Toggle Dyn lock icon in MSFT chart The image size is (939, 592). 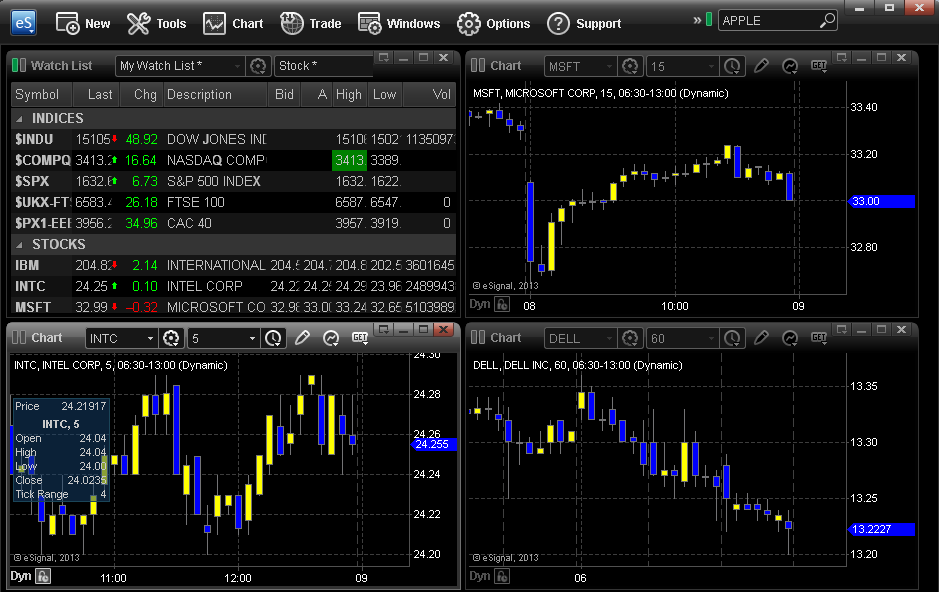(502, 304)
